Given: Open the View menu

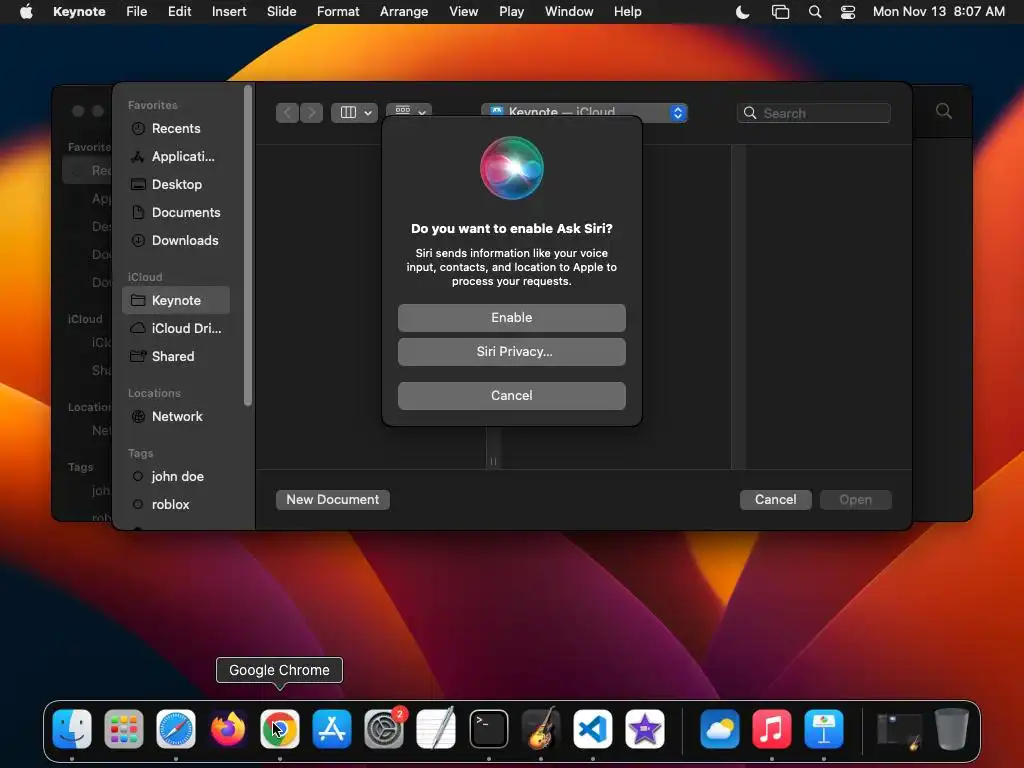Looking at the screenshot, I should pos(464,11).
